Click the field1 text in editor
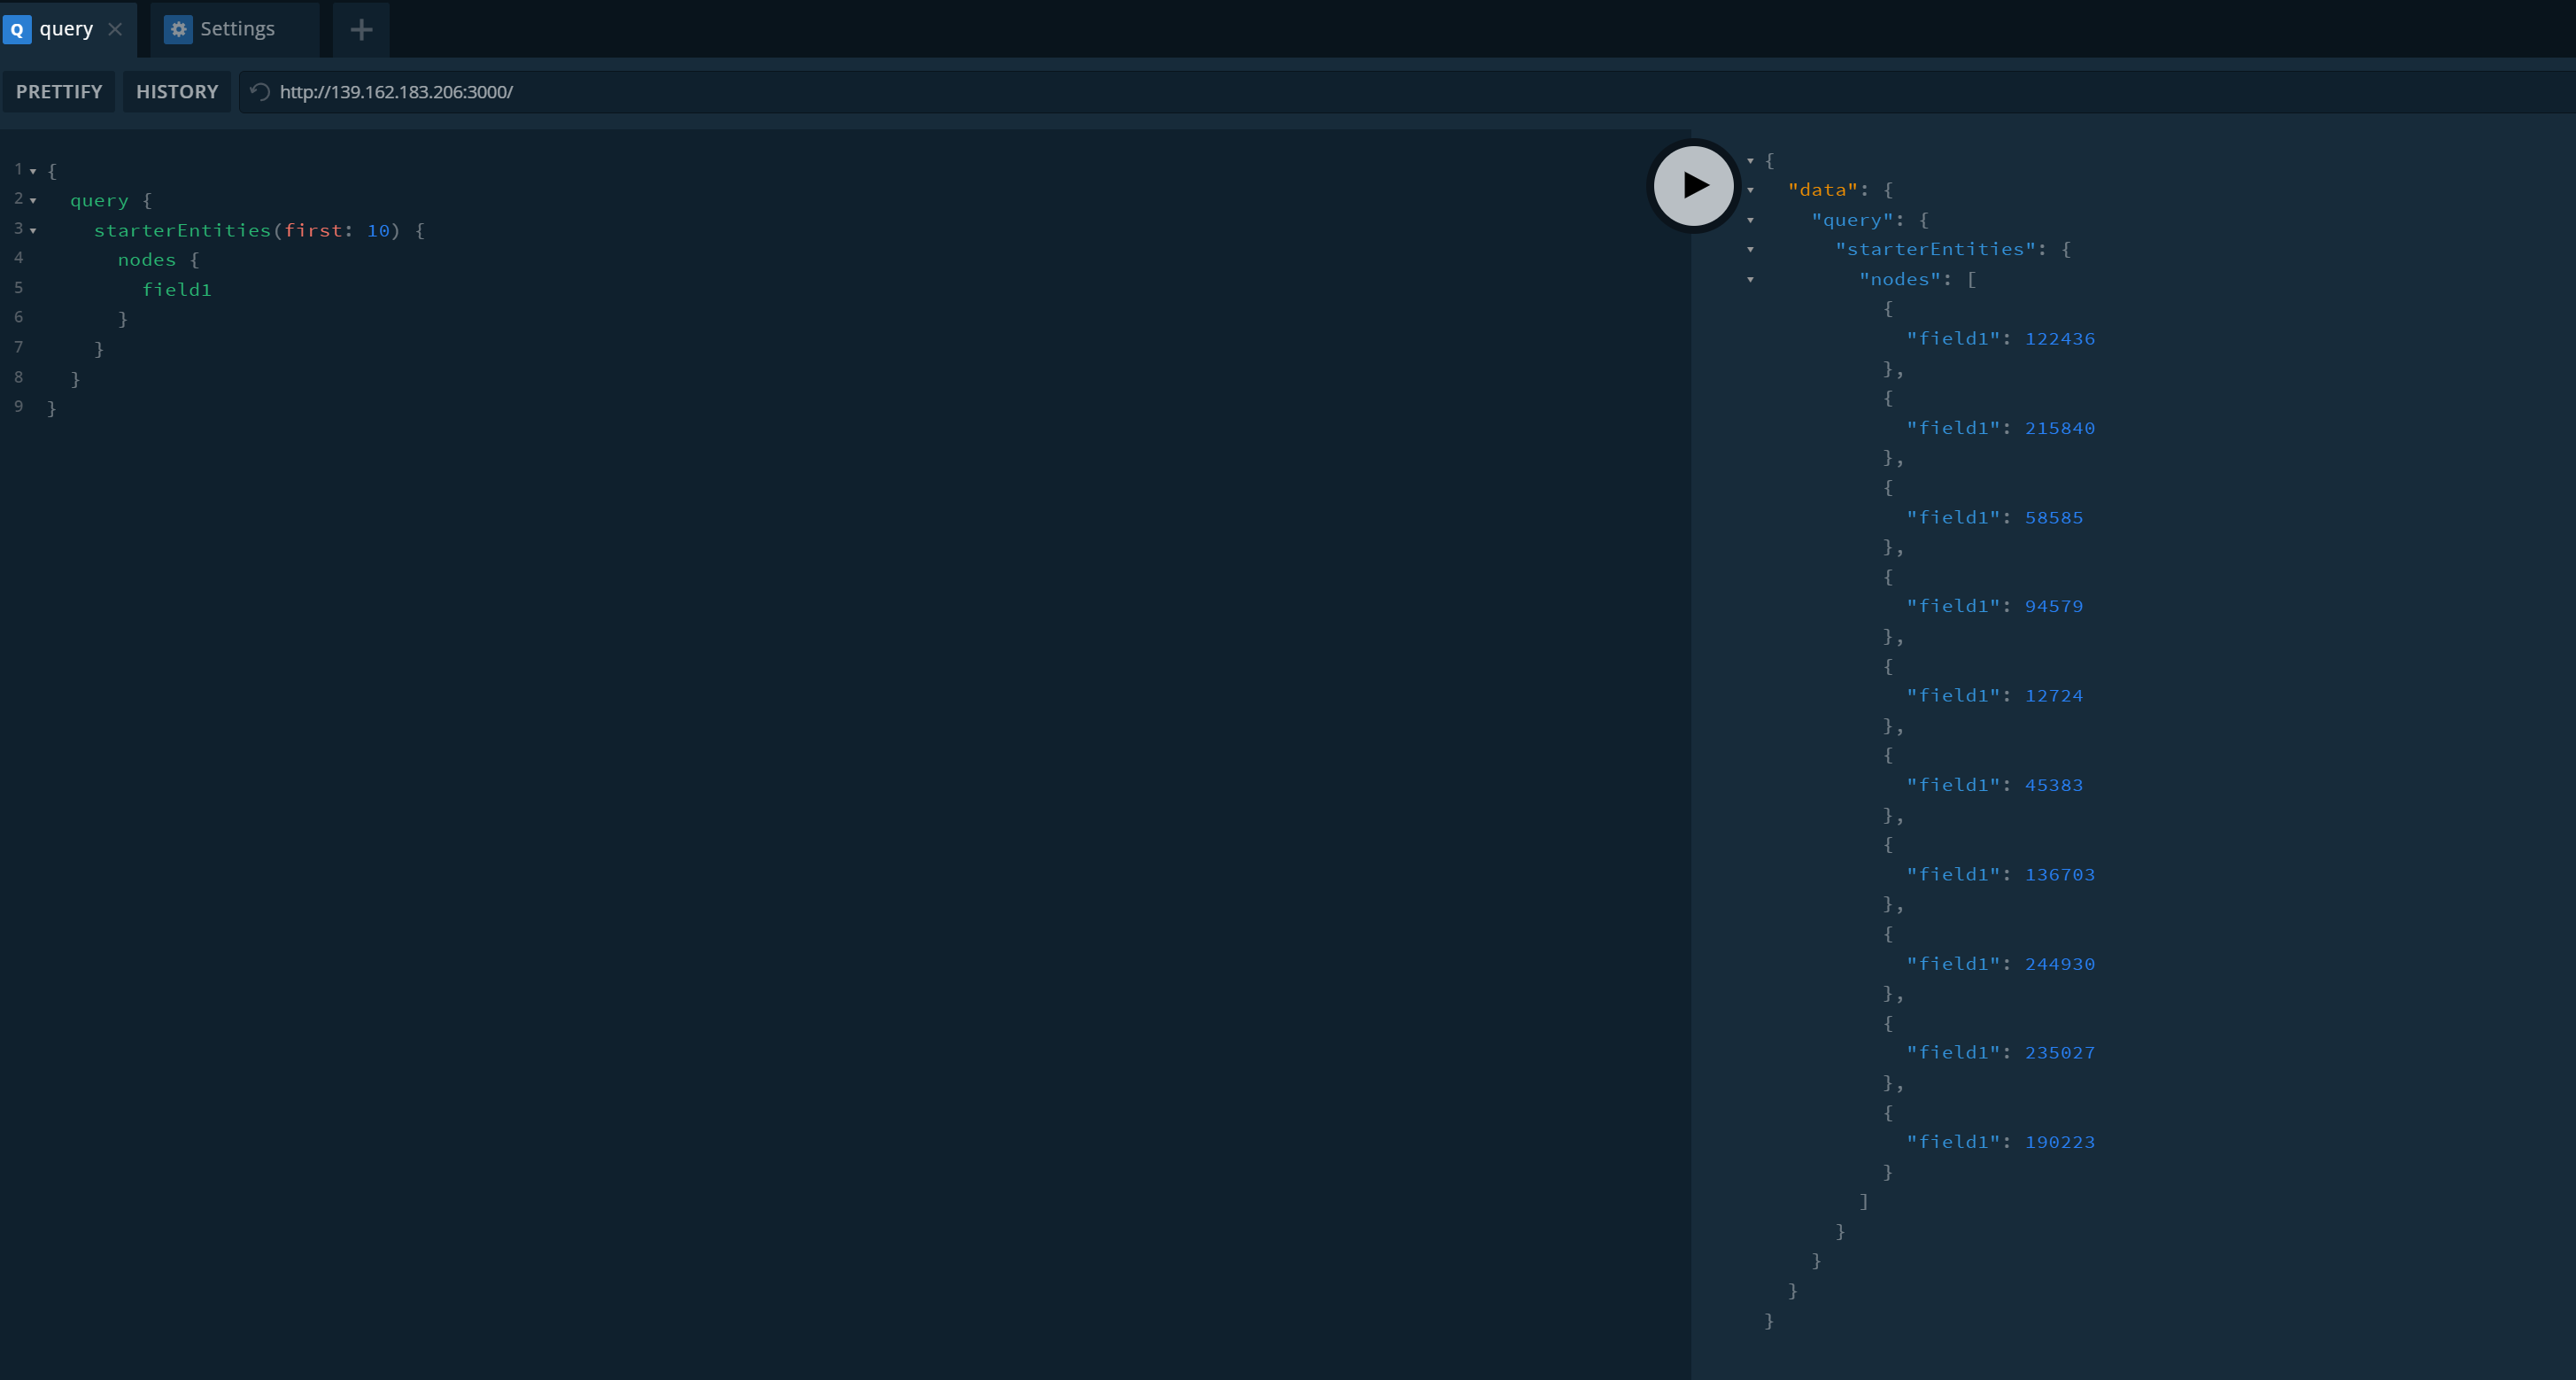 click(x=177, y=290)
